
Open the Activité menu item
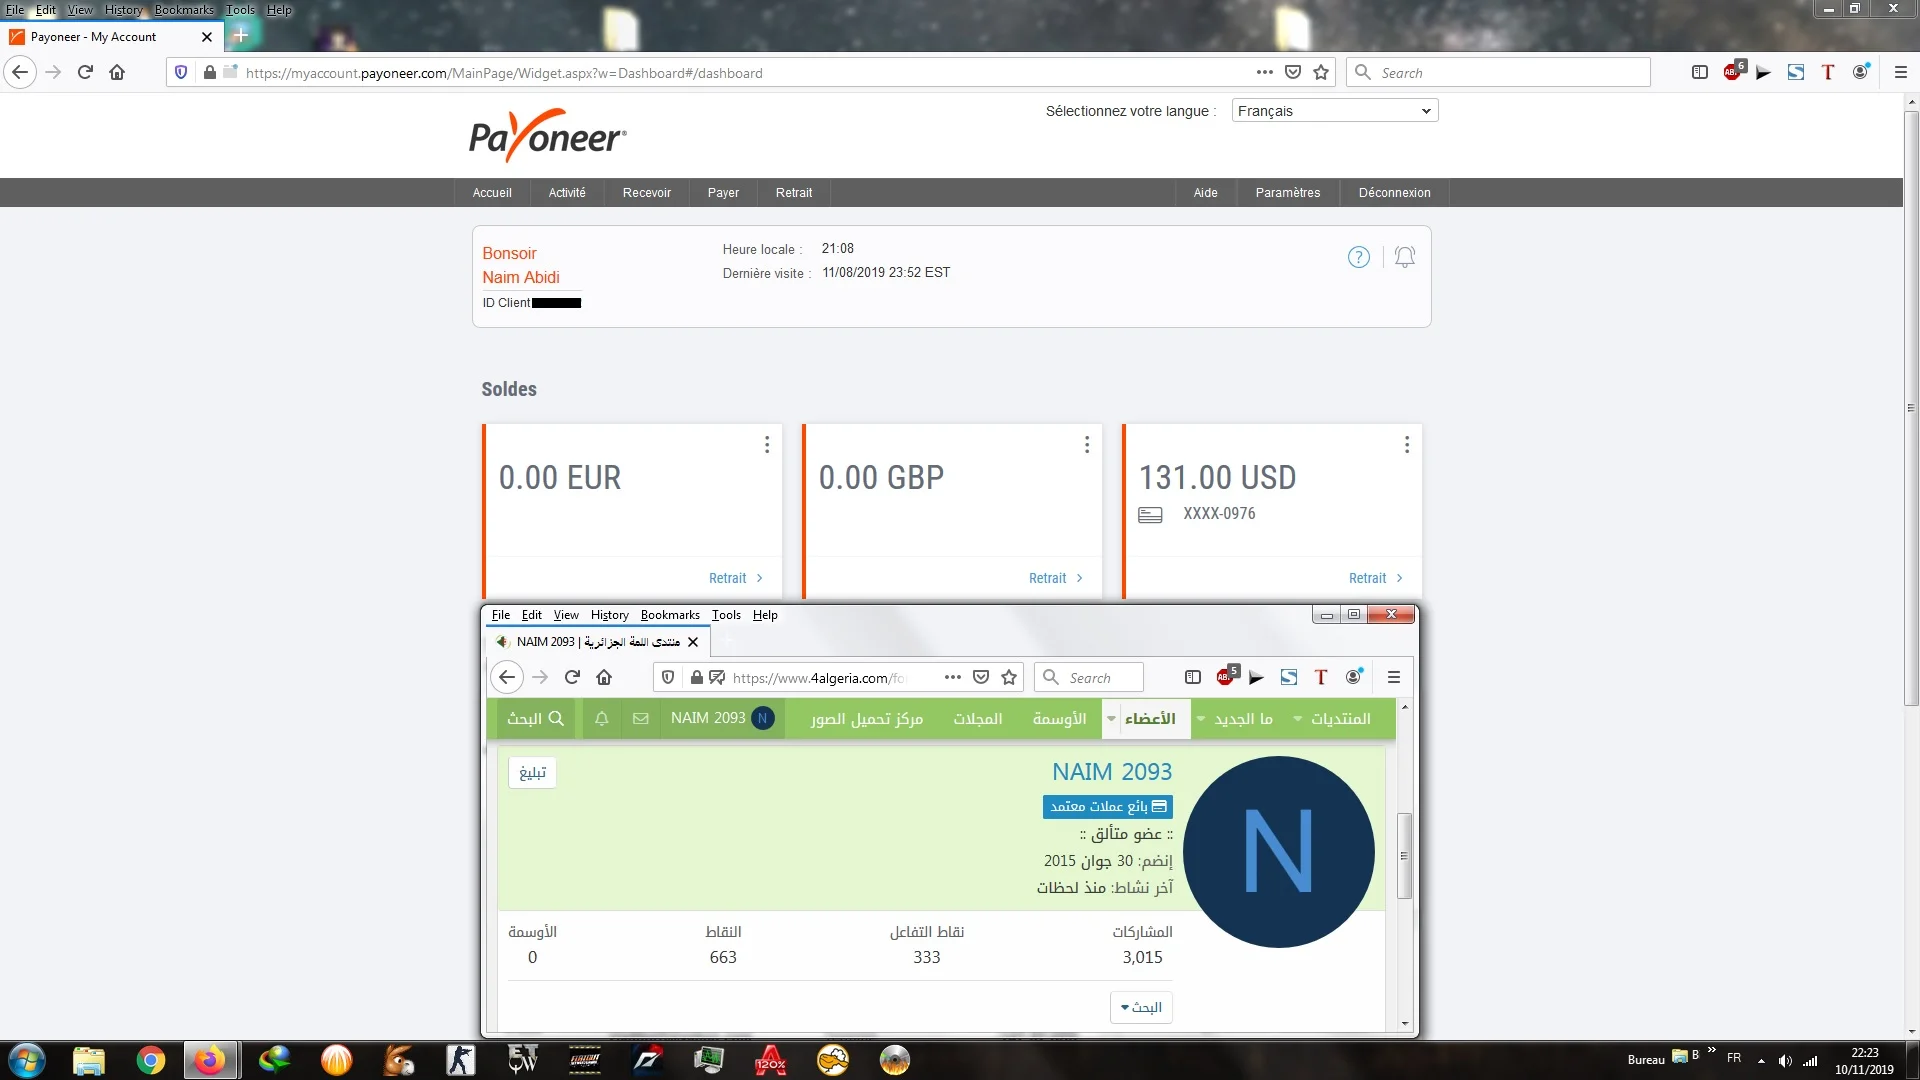[566, 193]
